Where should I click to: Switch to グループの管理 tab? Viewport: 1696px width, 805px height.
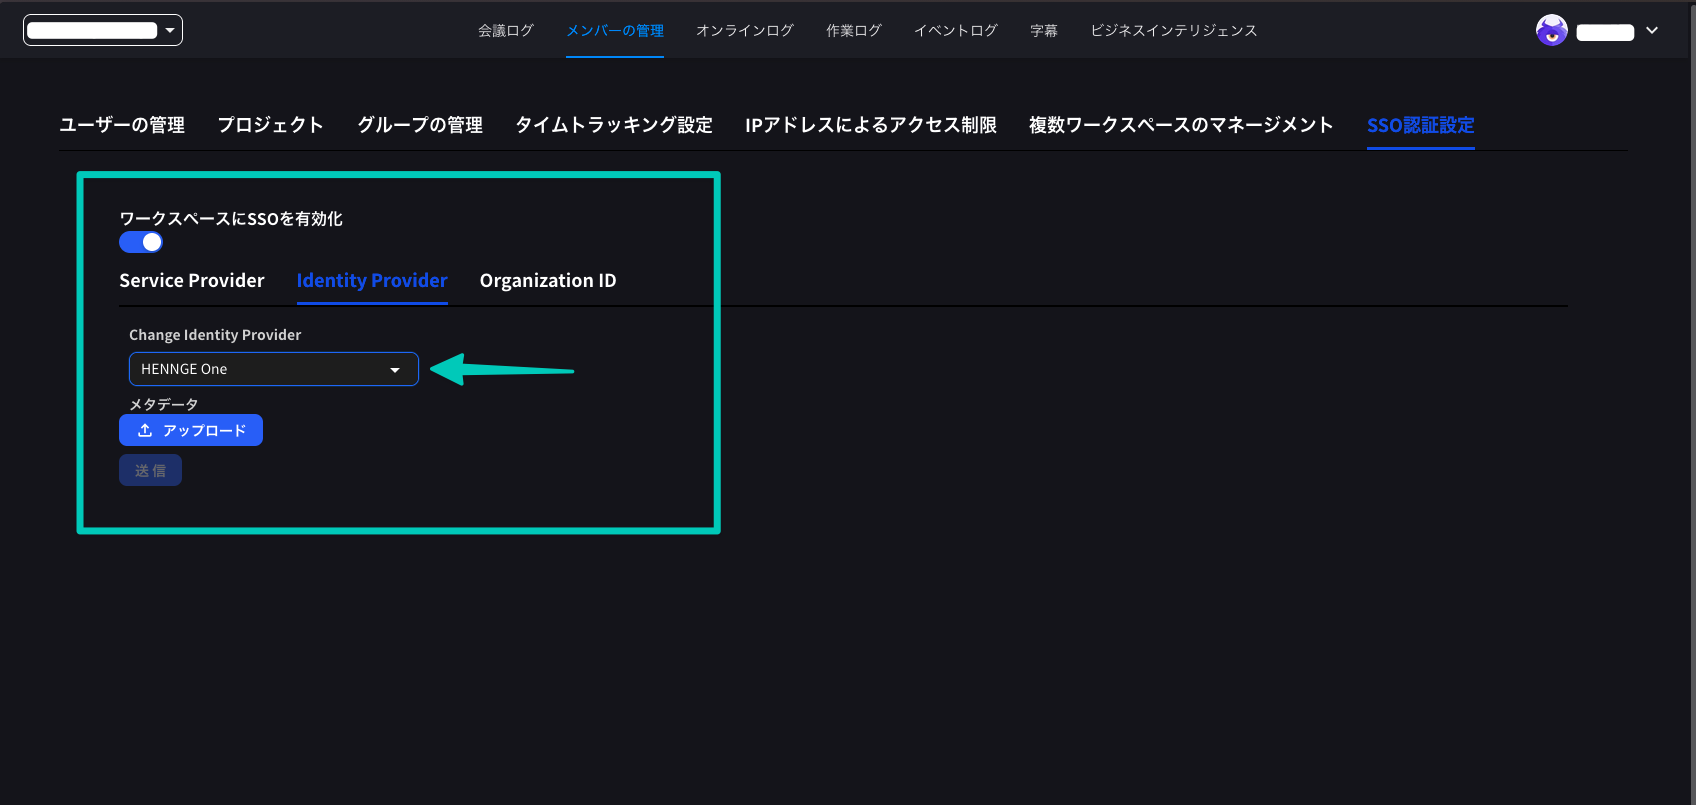point(420,125)
